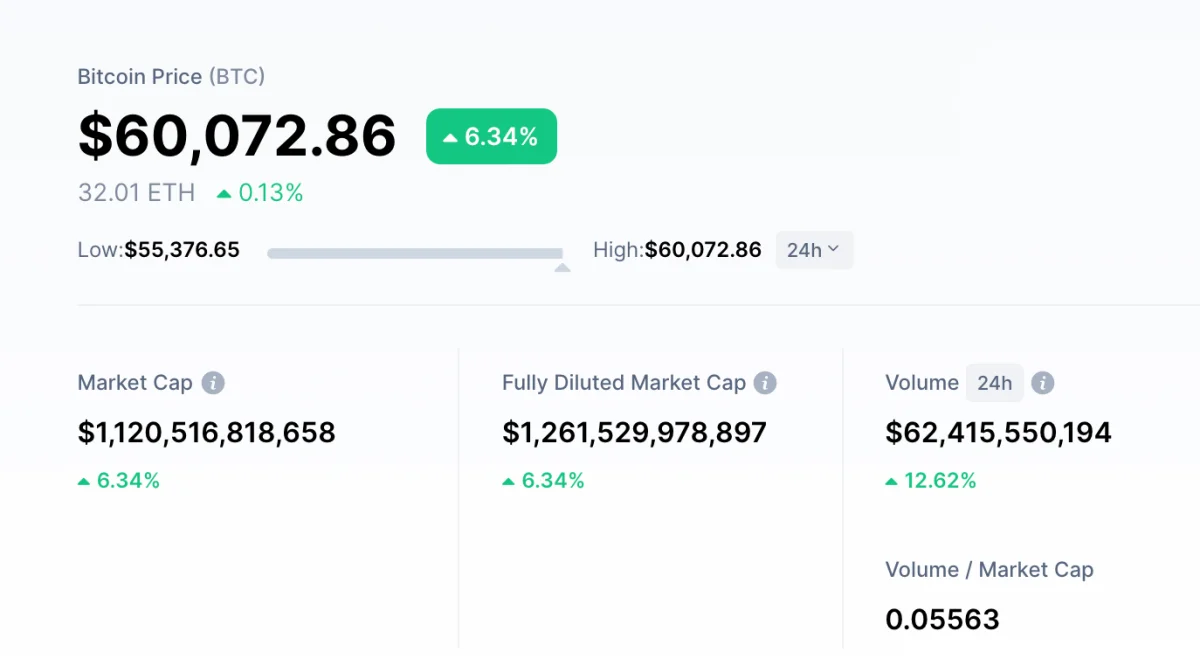The width and height of the screenshot is (1200, 666).
Task: Open the 24h dropdown next to High price
Action: [814, 250]
